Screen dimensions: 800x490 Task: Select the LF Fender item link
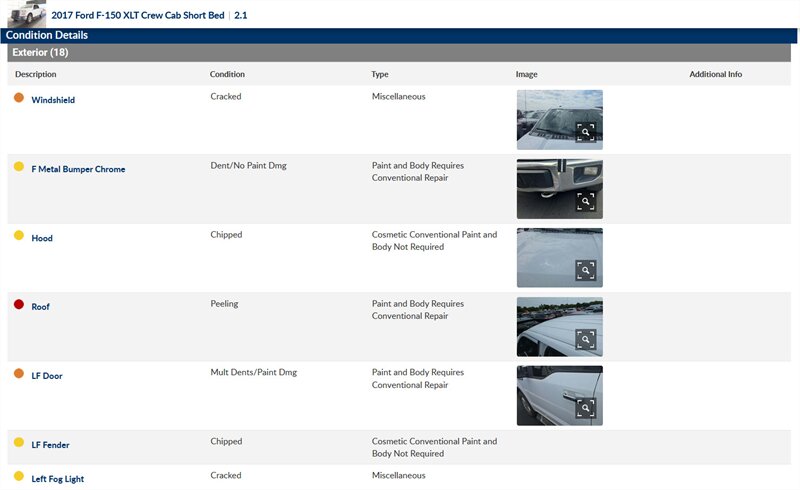[50, 444]
